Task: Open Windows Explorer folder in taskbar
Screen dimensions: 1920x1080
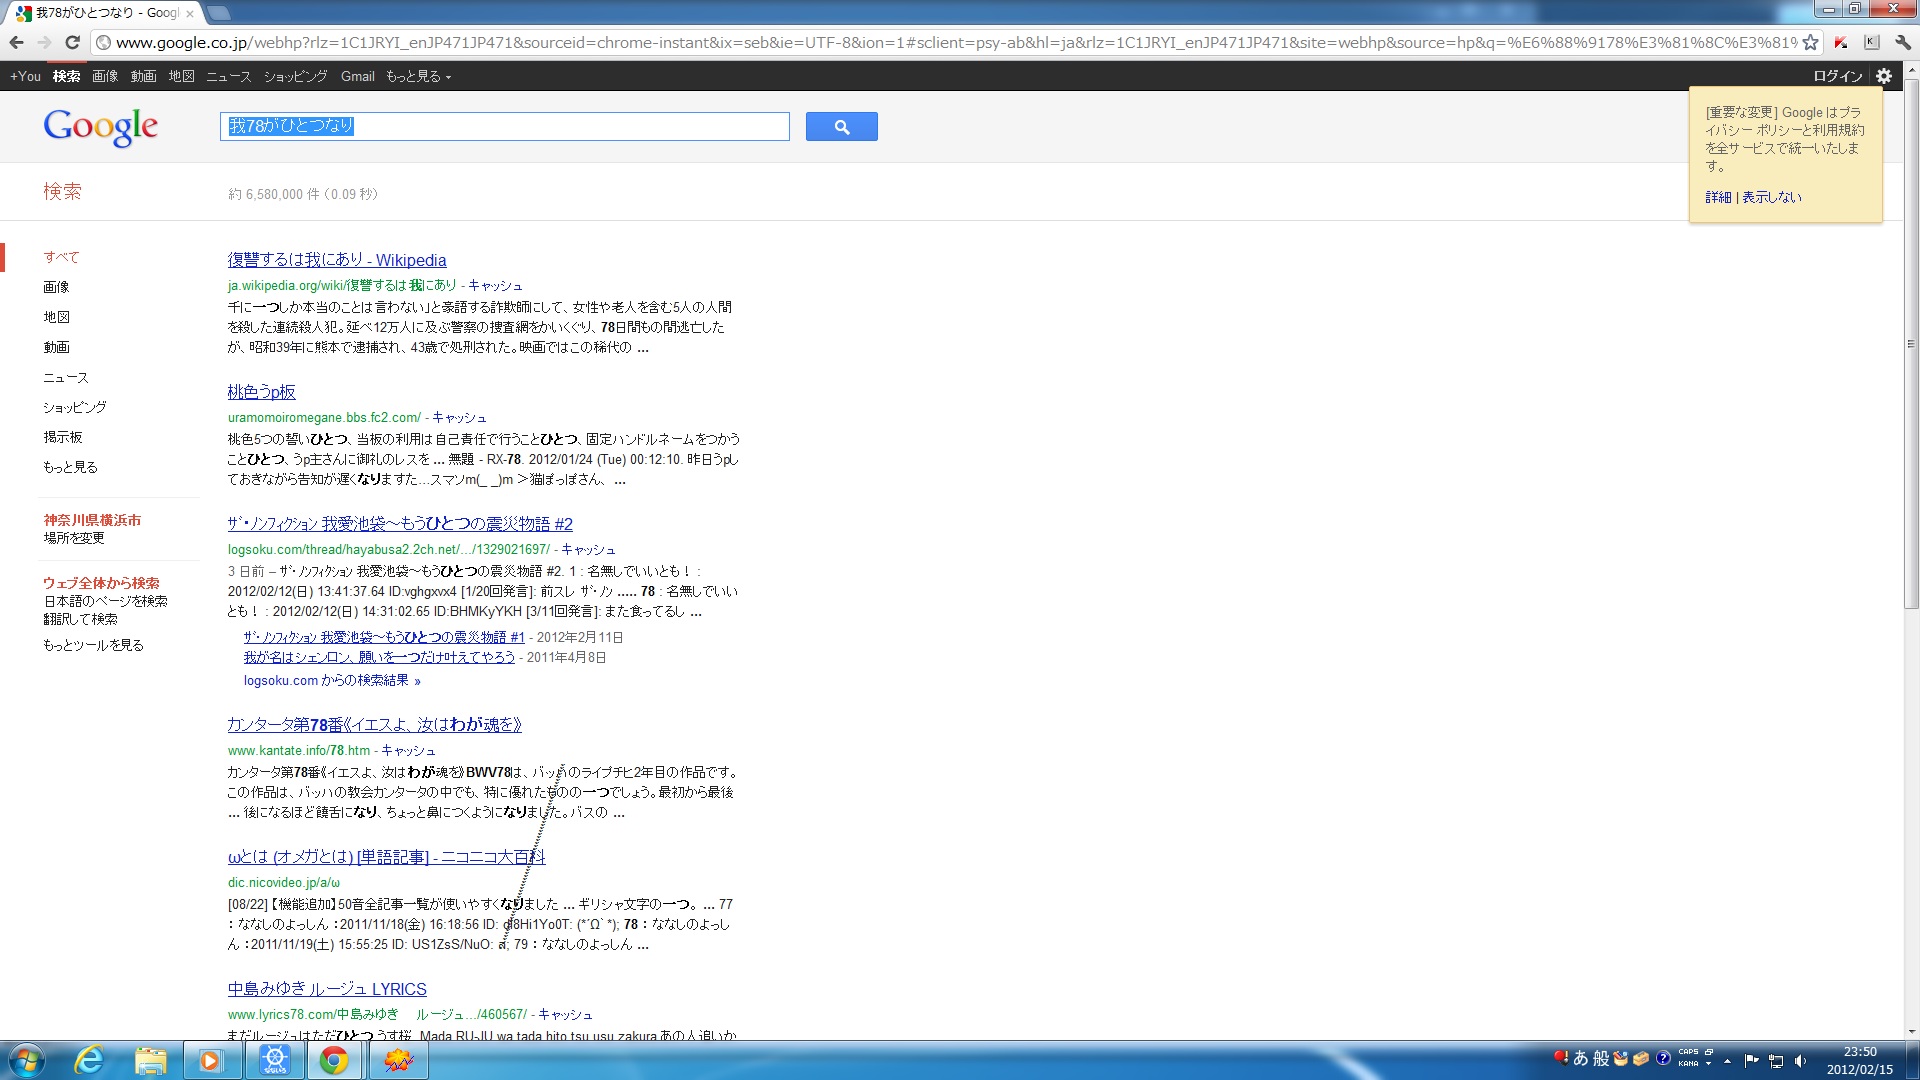Action: point(151,1060)
